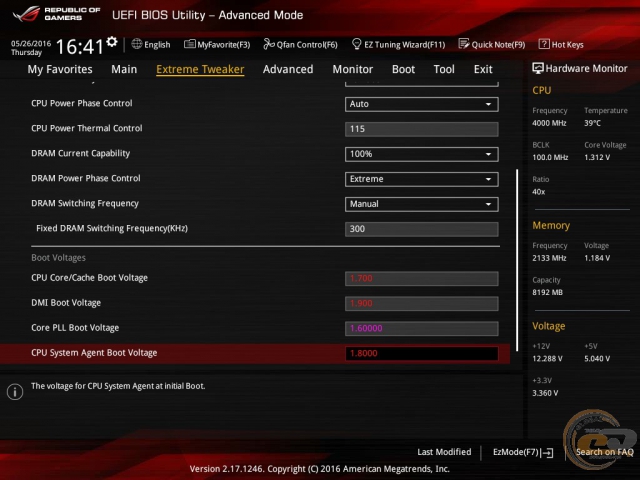Select CPU System Agent Boot Voltage row
640x480 pixels.
click(x=255, y=353)
